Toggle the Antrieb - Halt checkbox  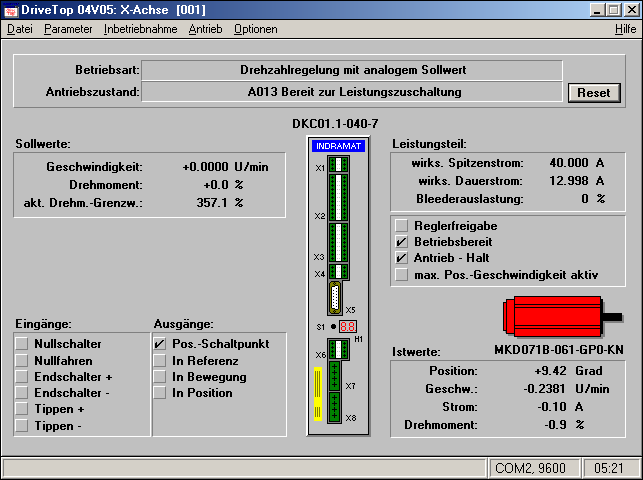(x=401, y=258)
